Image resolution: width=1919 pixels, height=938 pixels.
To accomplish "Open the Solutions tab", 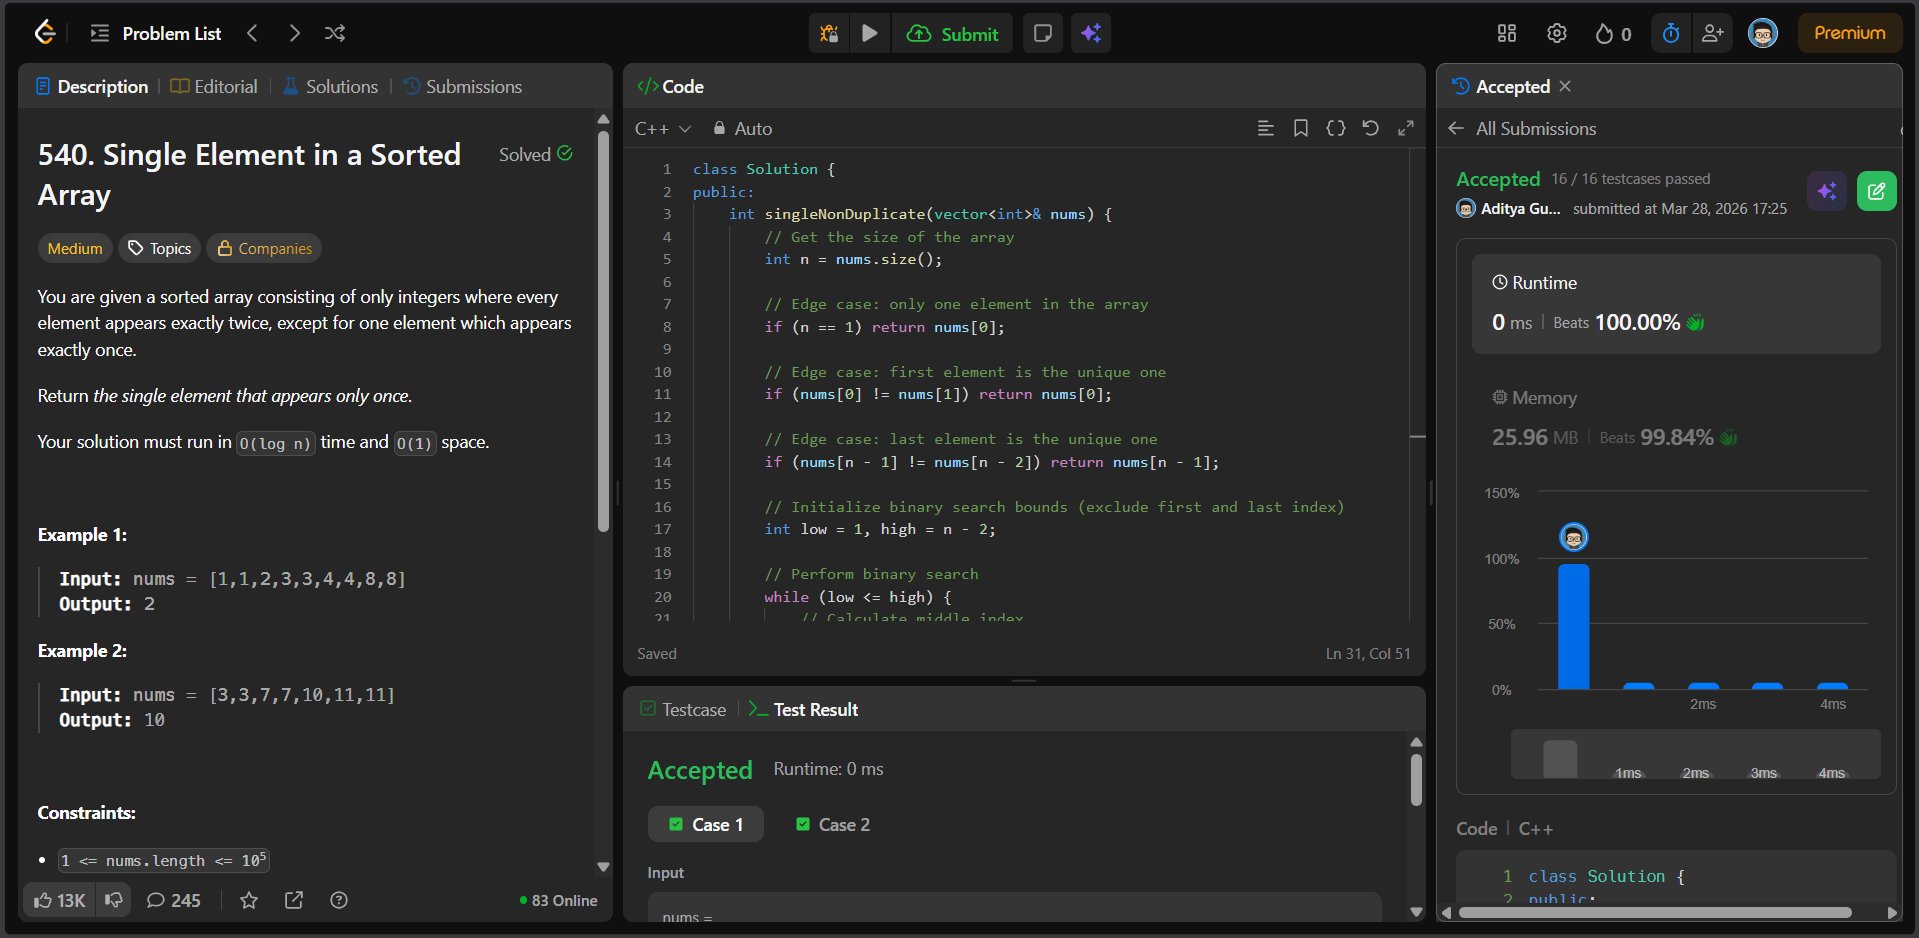I will pos(330,87).
